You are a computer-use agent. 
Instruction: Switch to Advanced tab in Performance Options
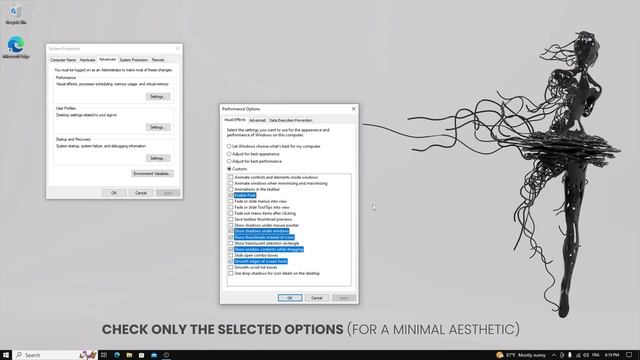pyautogui.click(x=257, y=120)
